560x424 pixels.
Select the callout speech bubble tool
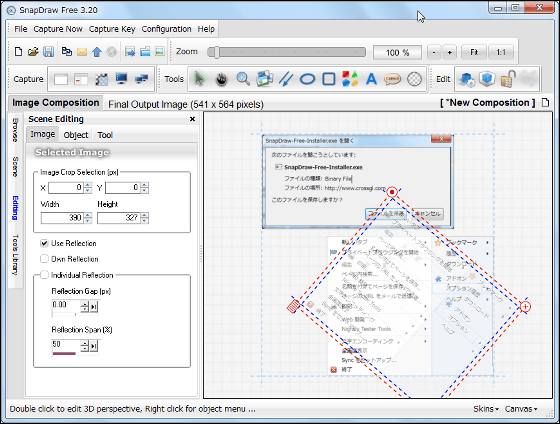392,79
